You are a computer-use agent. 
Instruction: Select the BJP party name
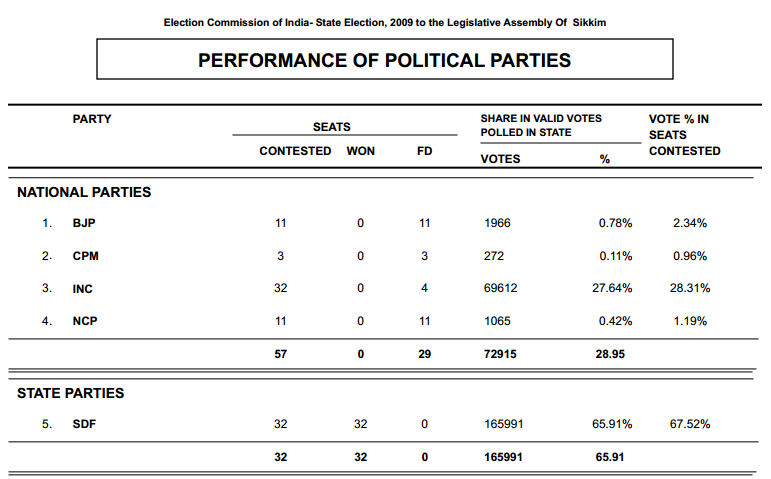pos(84,223)
